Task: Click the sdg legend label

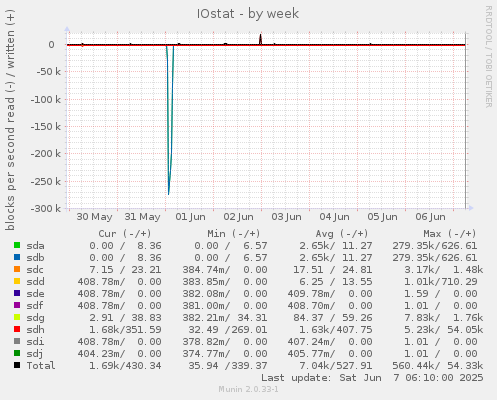Action: [x=35, y=318]
